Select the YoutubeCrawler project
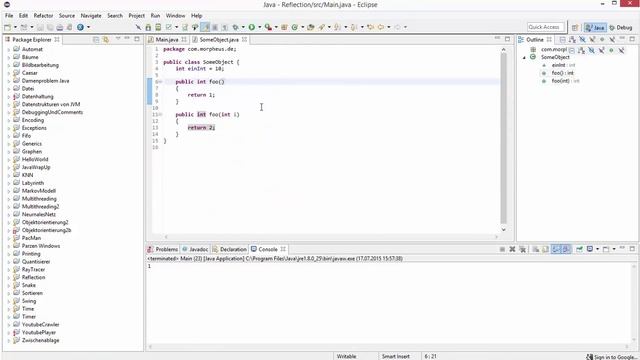The image size is (640, 360). pyautogui.click(x=40, y=324)
